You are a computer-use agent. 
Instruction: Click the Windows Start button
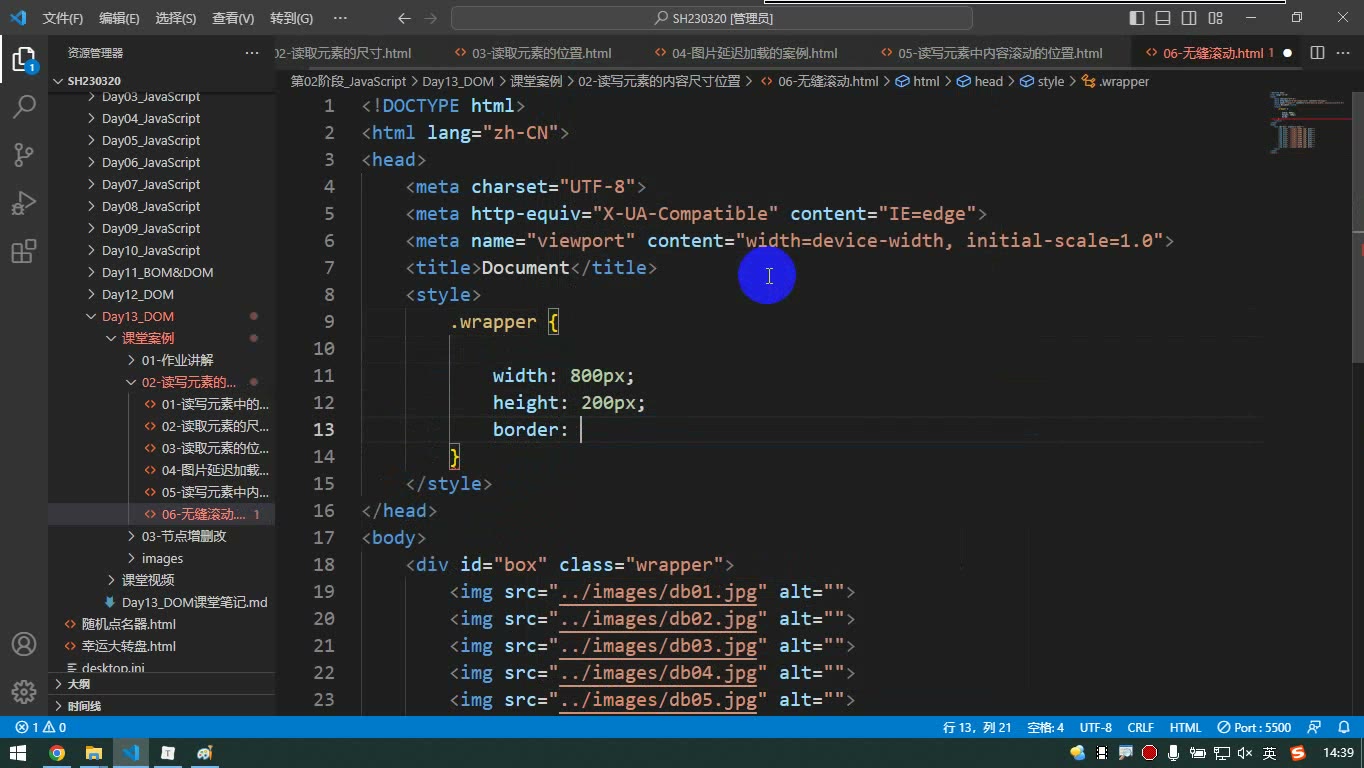18,753
